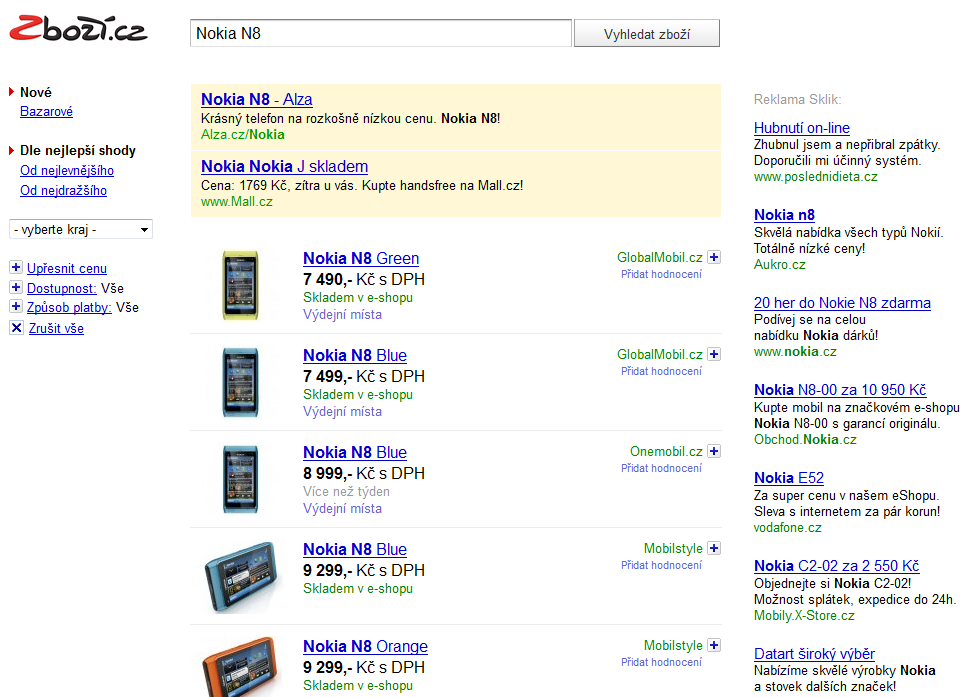Select the Nové condition filter
The width and height of the screenshot is (960, 697).
pos(36,92)
